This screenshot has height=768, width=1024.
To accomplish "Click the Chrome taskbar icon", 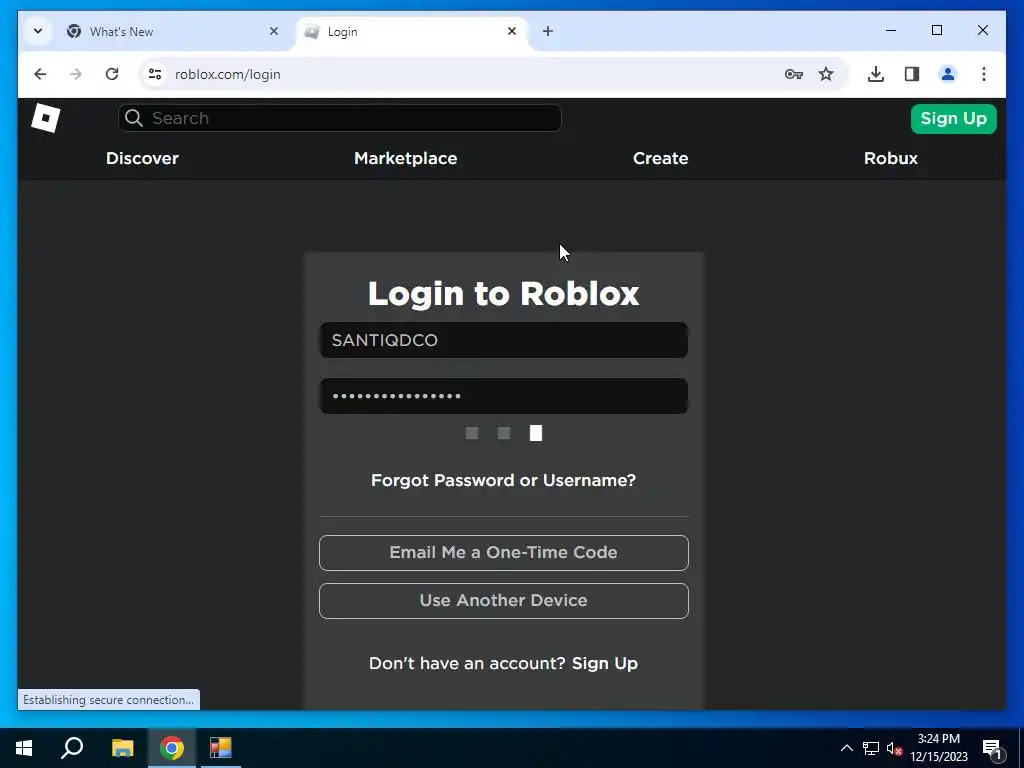I will (x=172, y=748).
